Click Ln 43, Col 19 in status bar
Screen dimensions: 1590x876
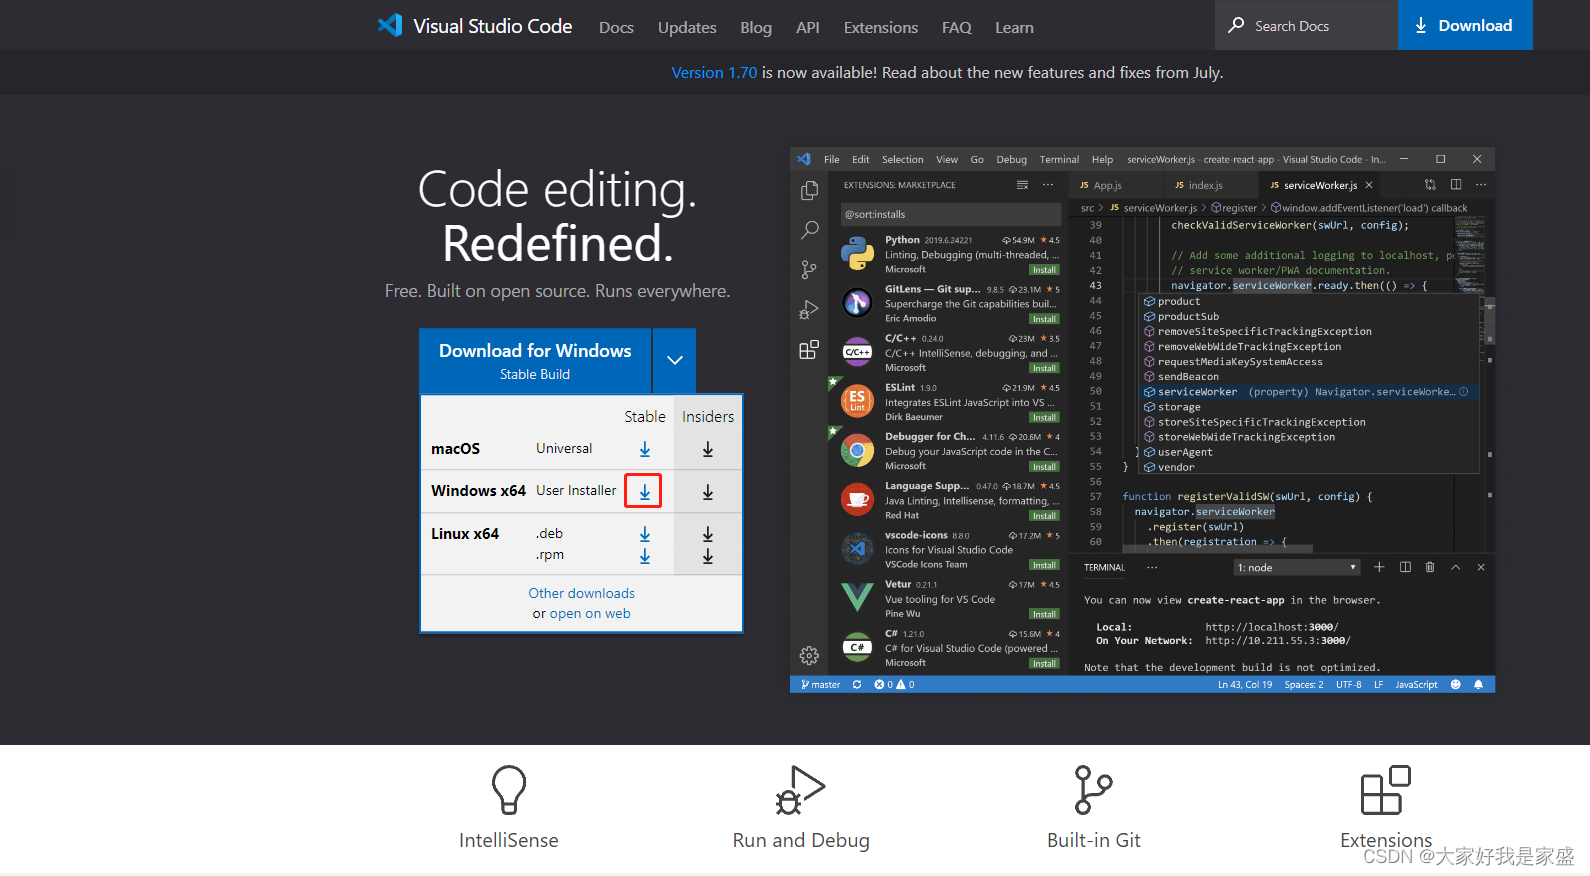click(1245, 685)
